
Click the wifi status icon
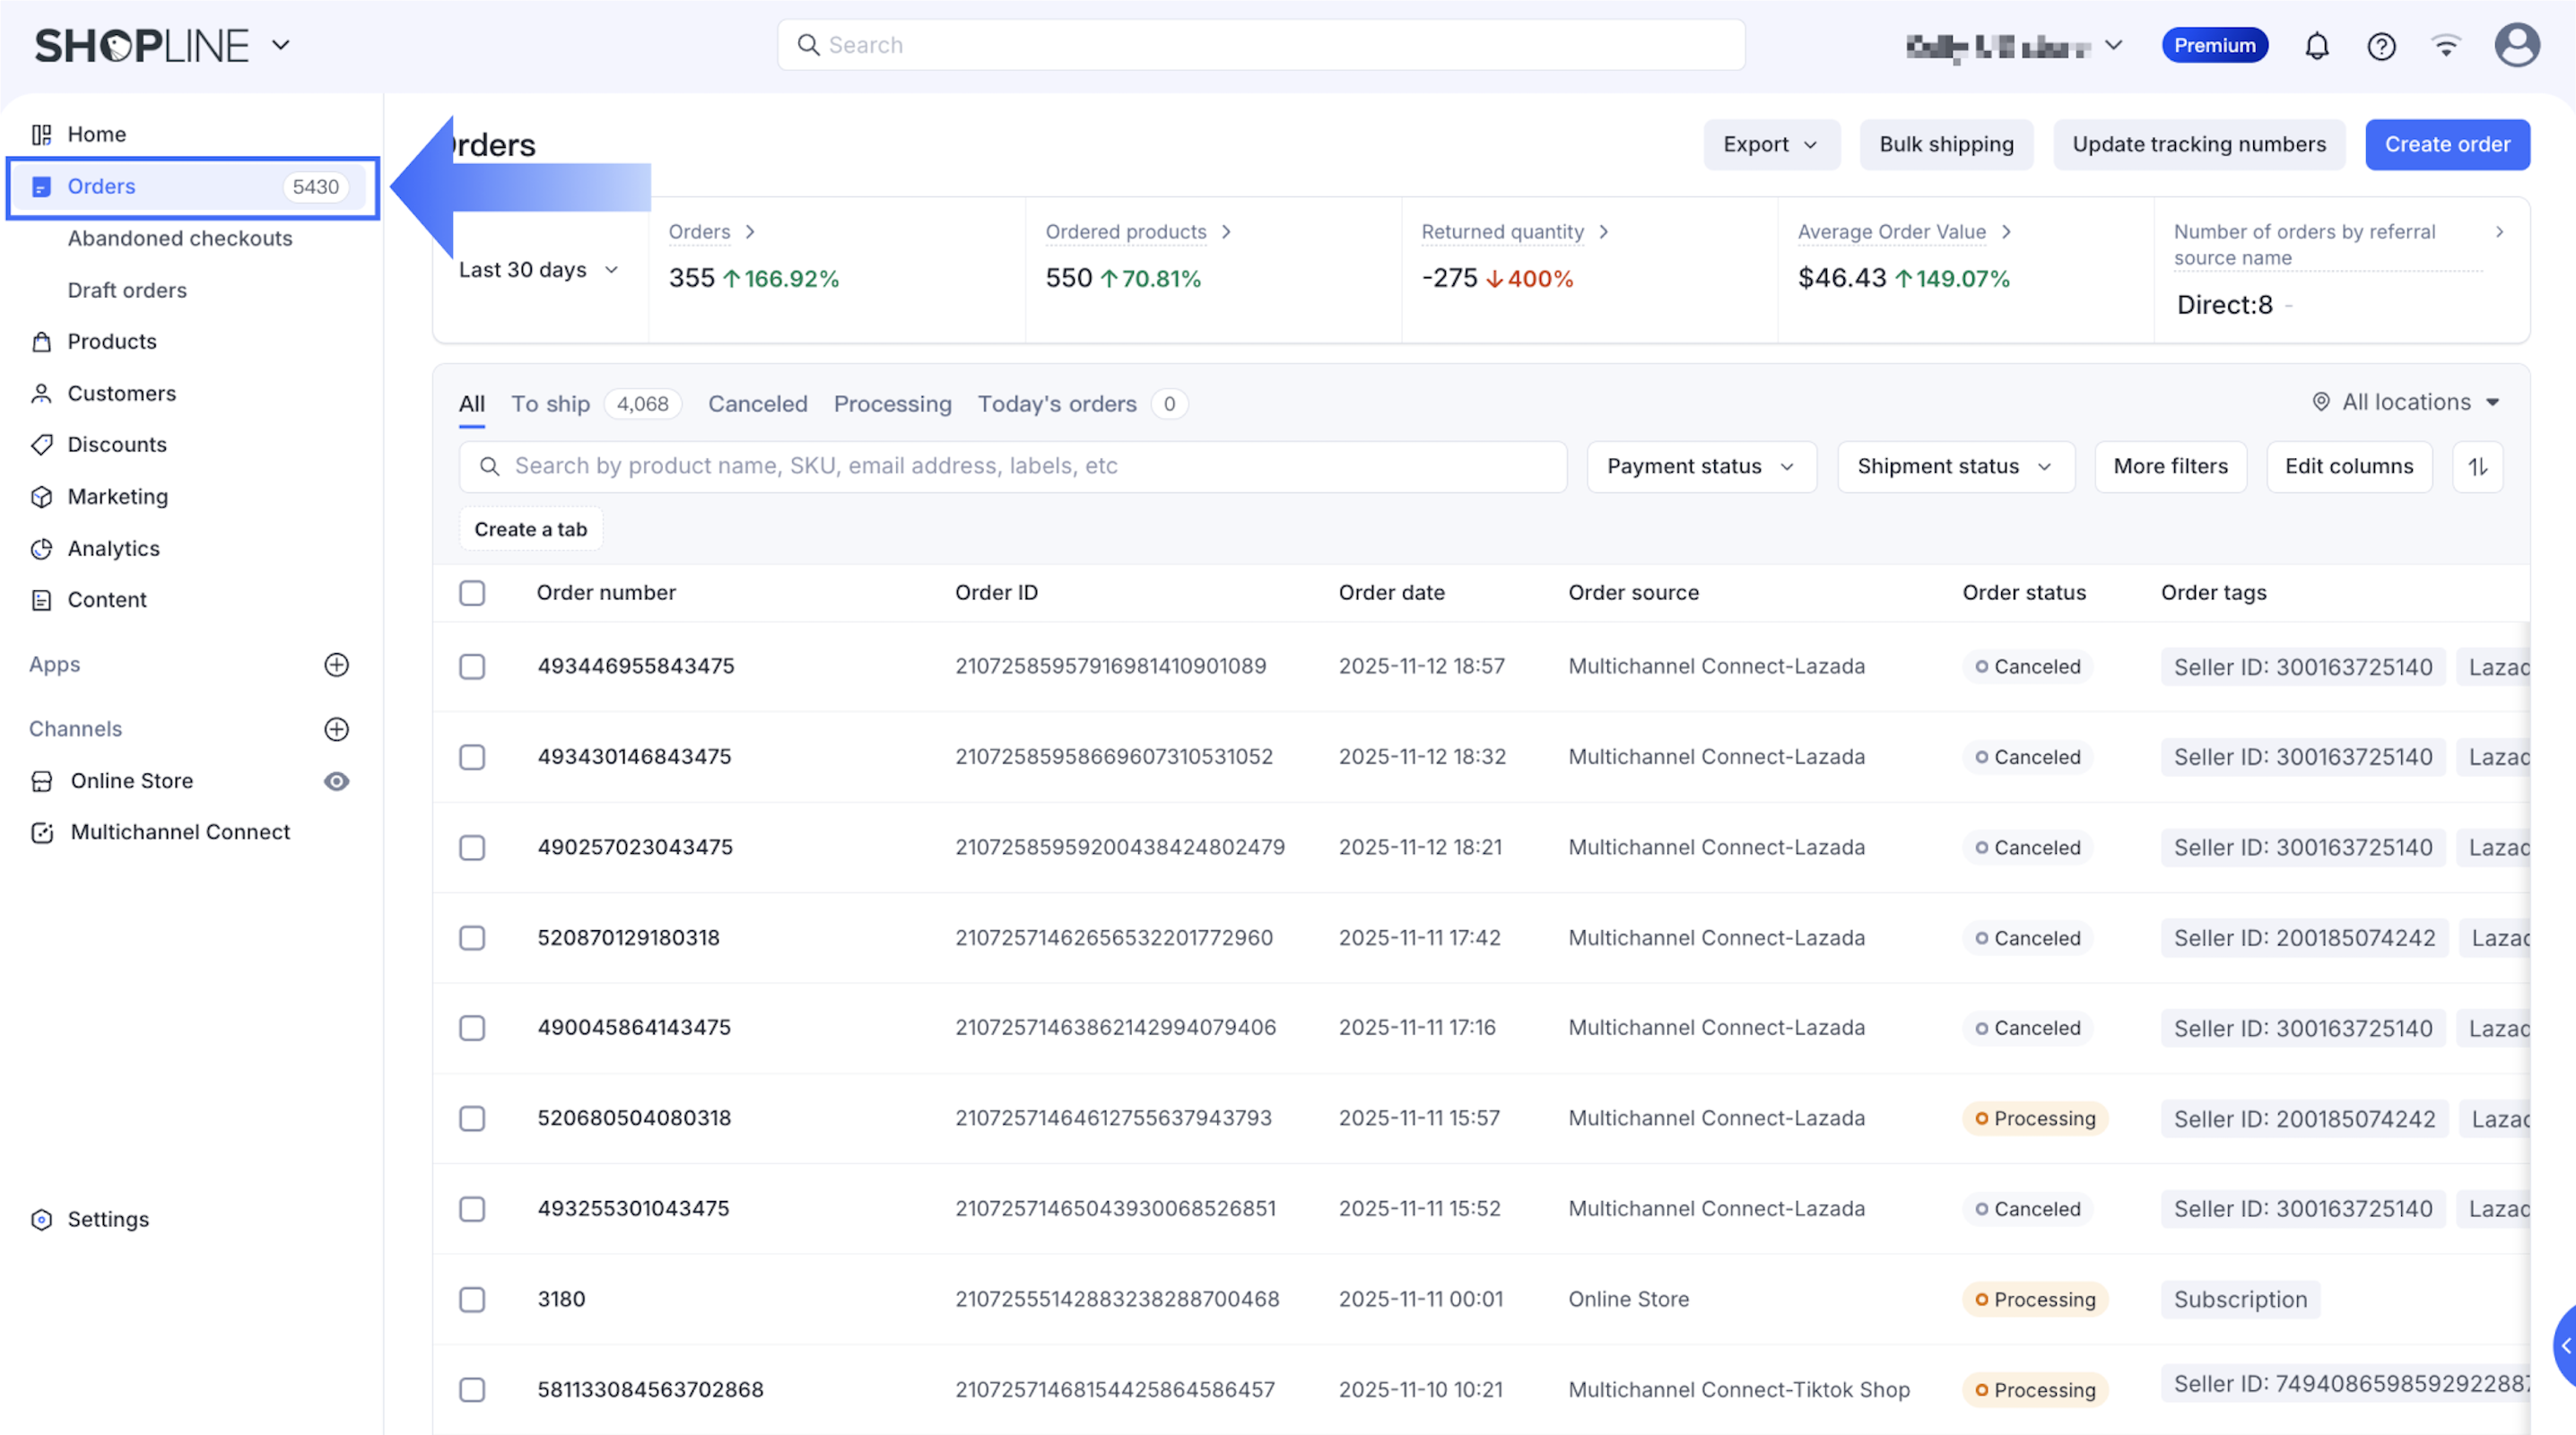pos(2446,46)
